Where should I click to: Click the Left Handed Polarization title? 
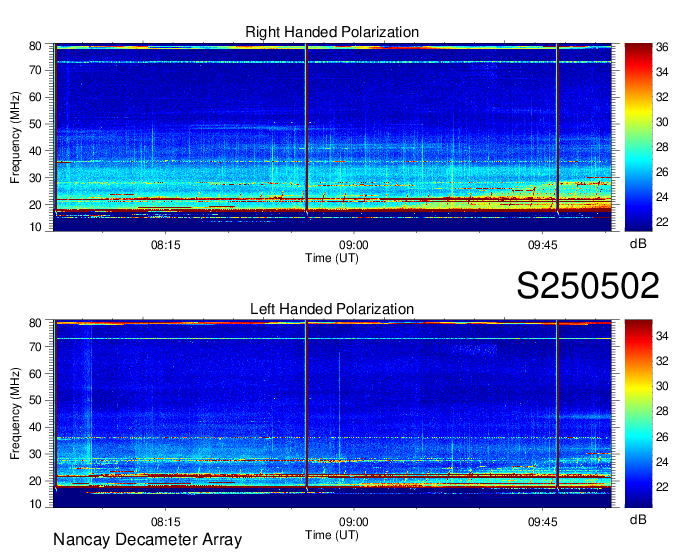click(332, 309)
